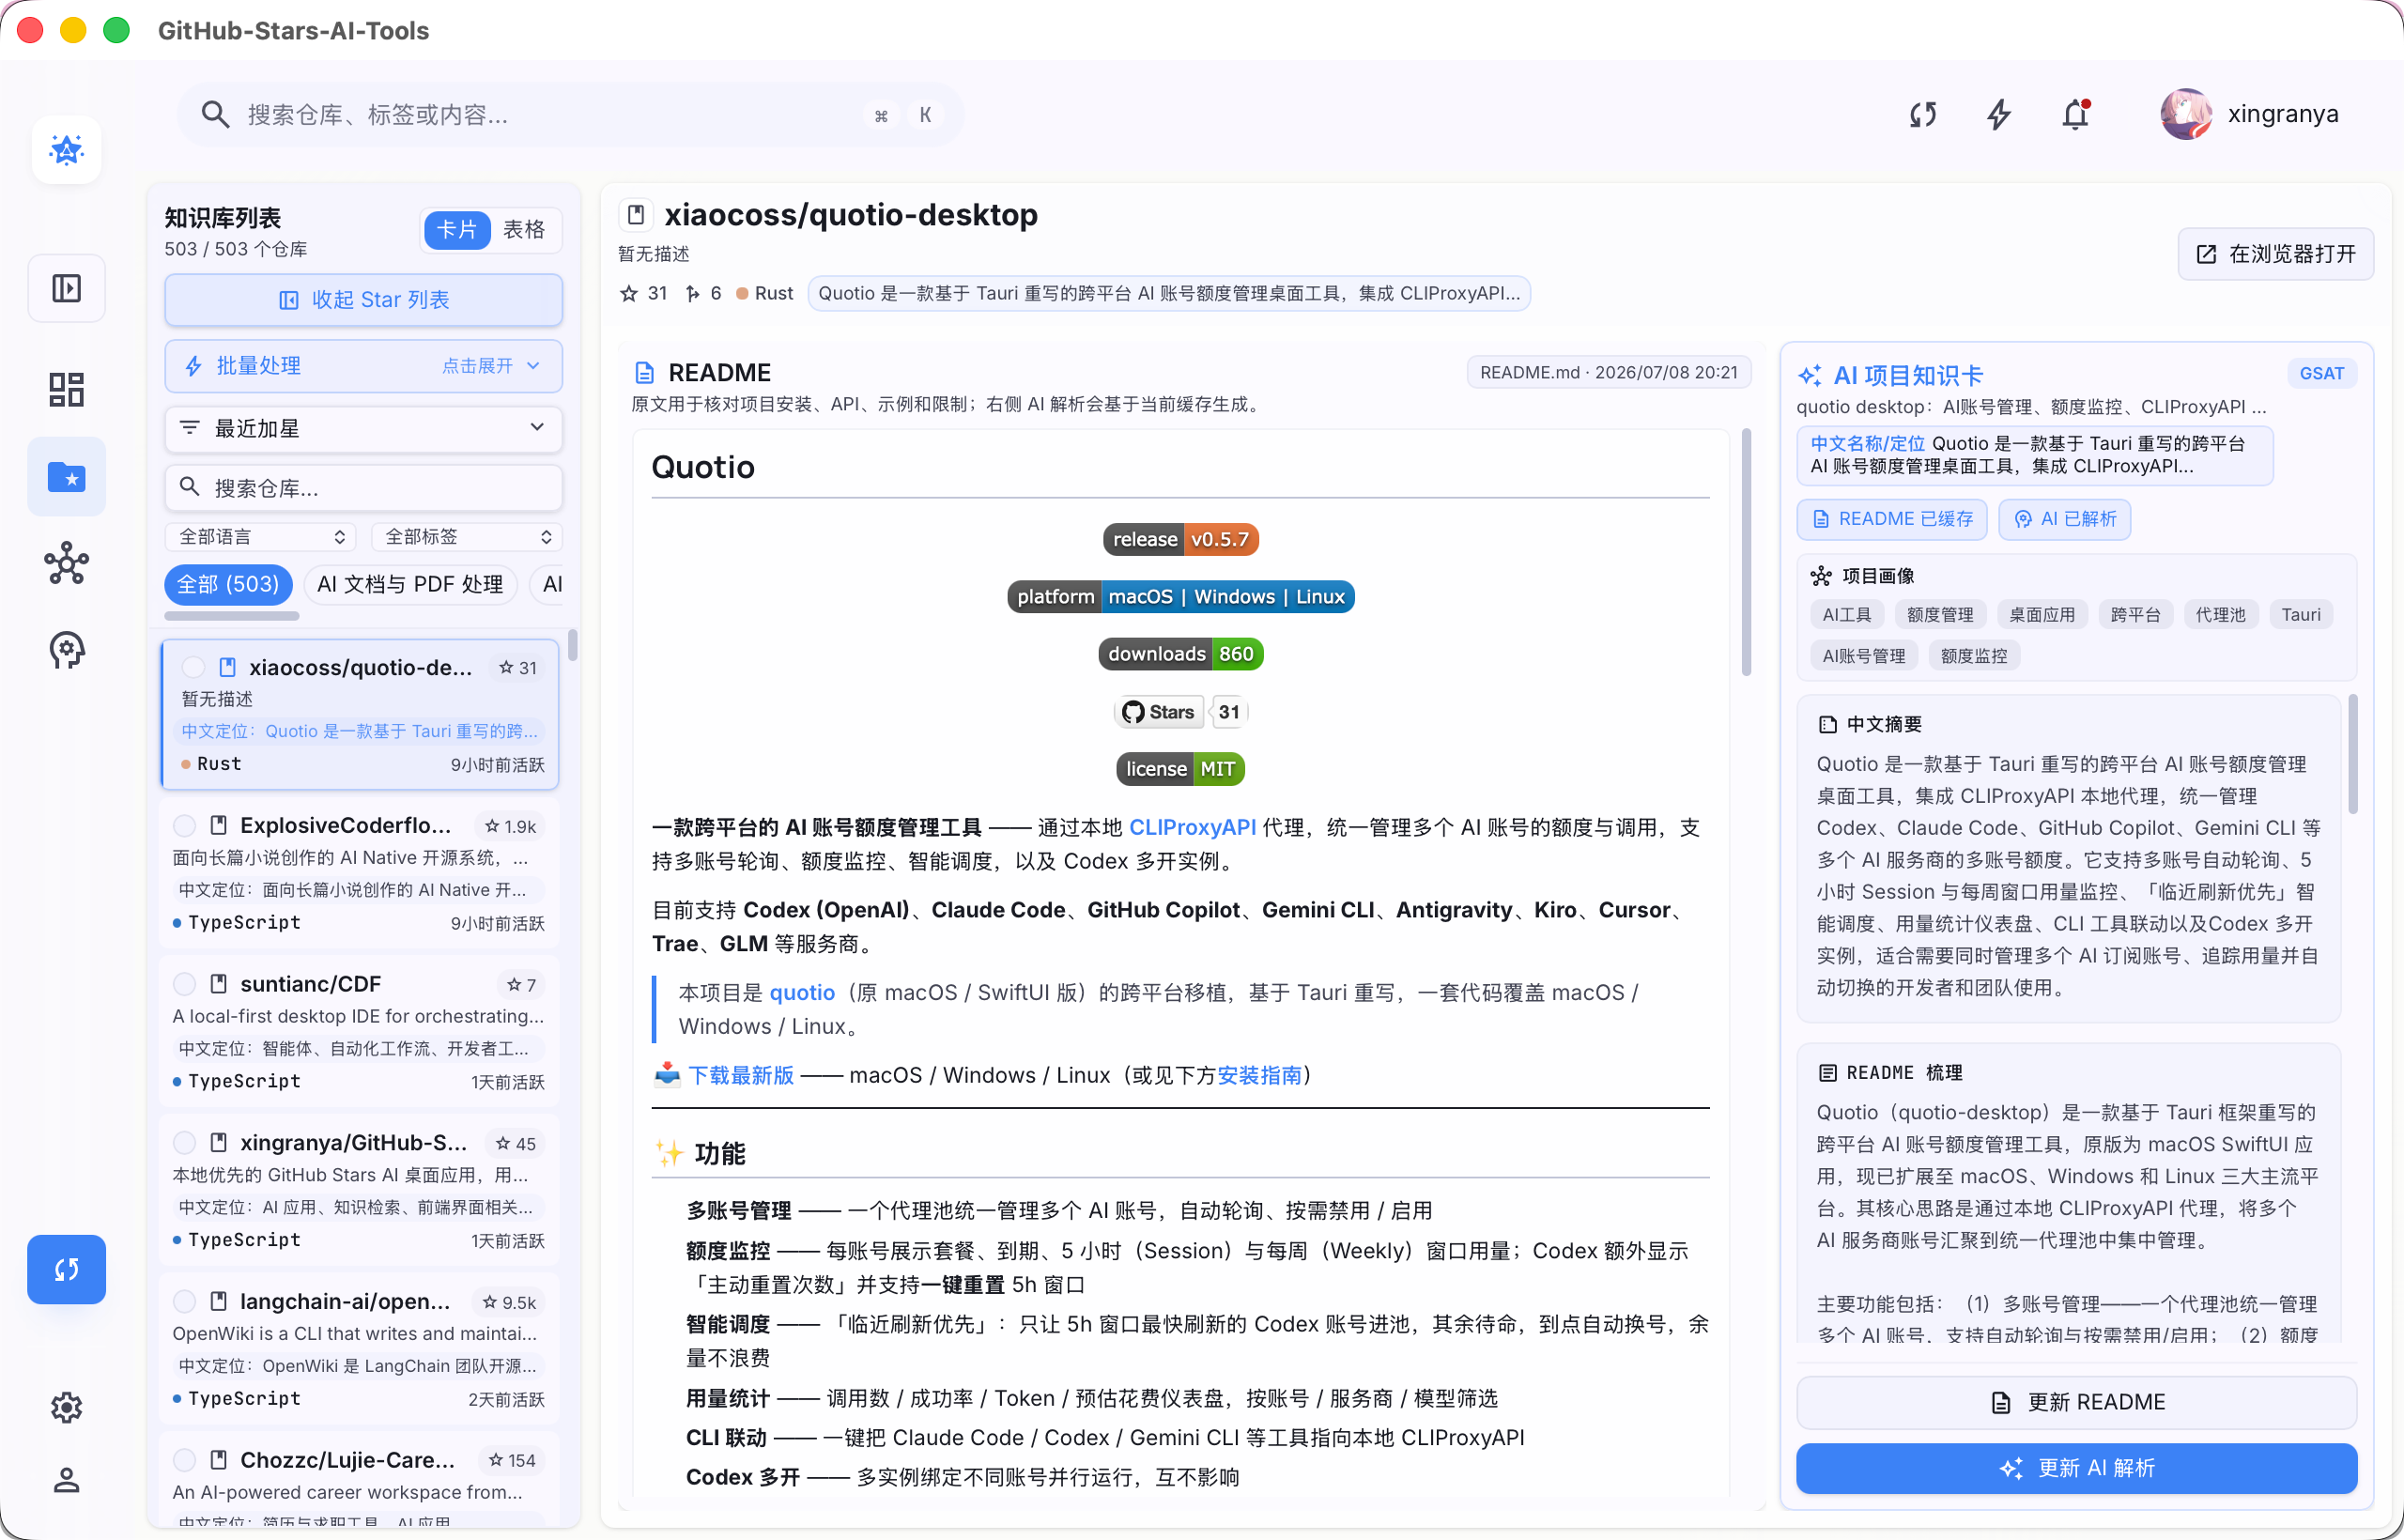This screenshot has width=2404, height=1540.
Task: Collapse the Star list with 收起 Star 列表
Action: [x=363, y=300]
